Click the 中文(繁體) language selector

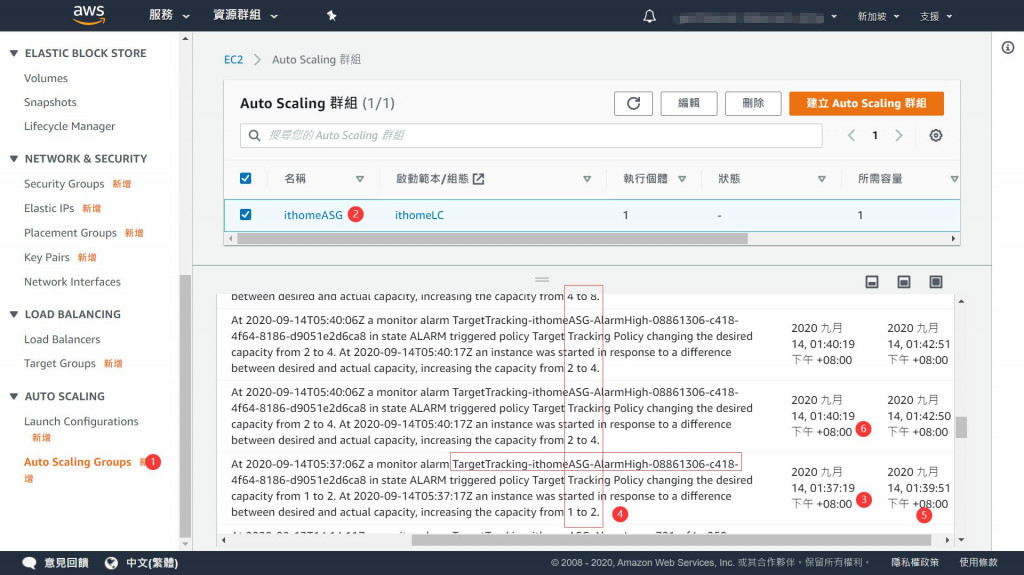(152, 563)
